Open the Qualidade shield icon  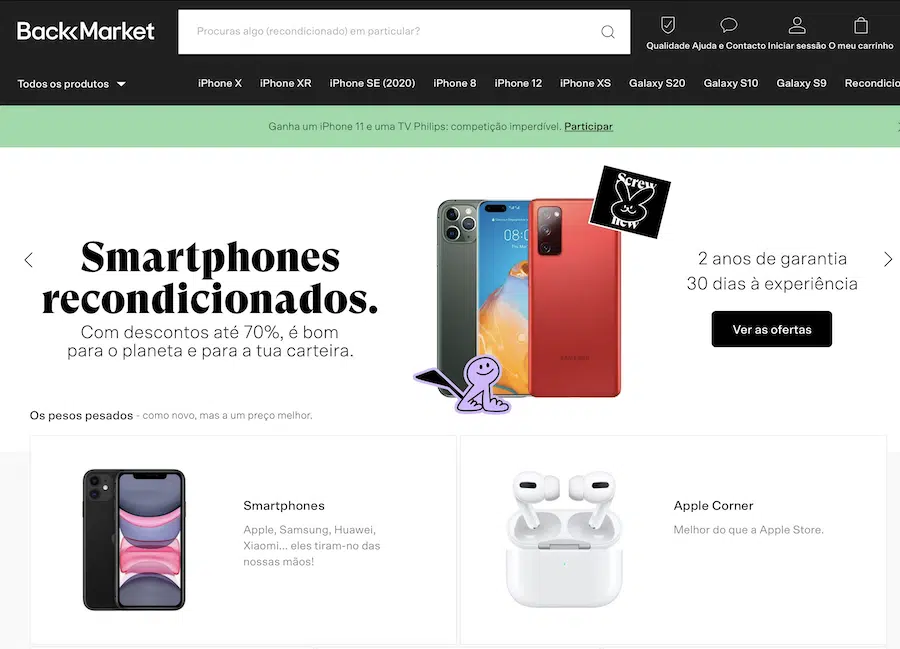(668, 25)
